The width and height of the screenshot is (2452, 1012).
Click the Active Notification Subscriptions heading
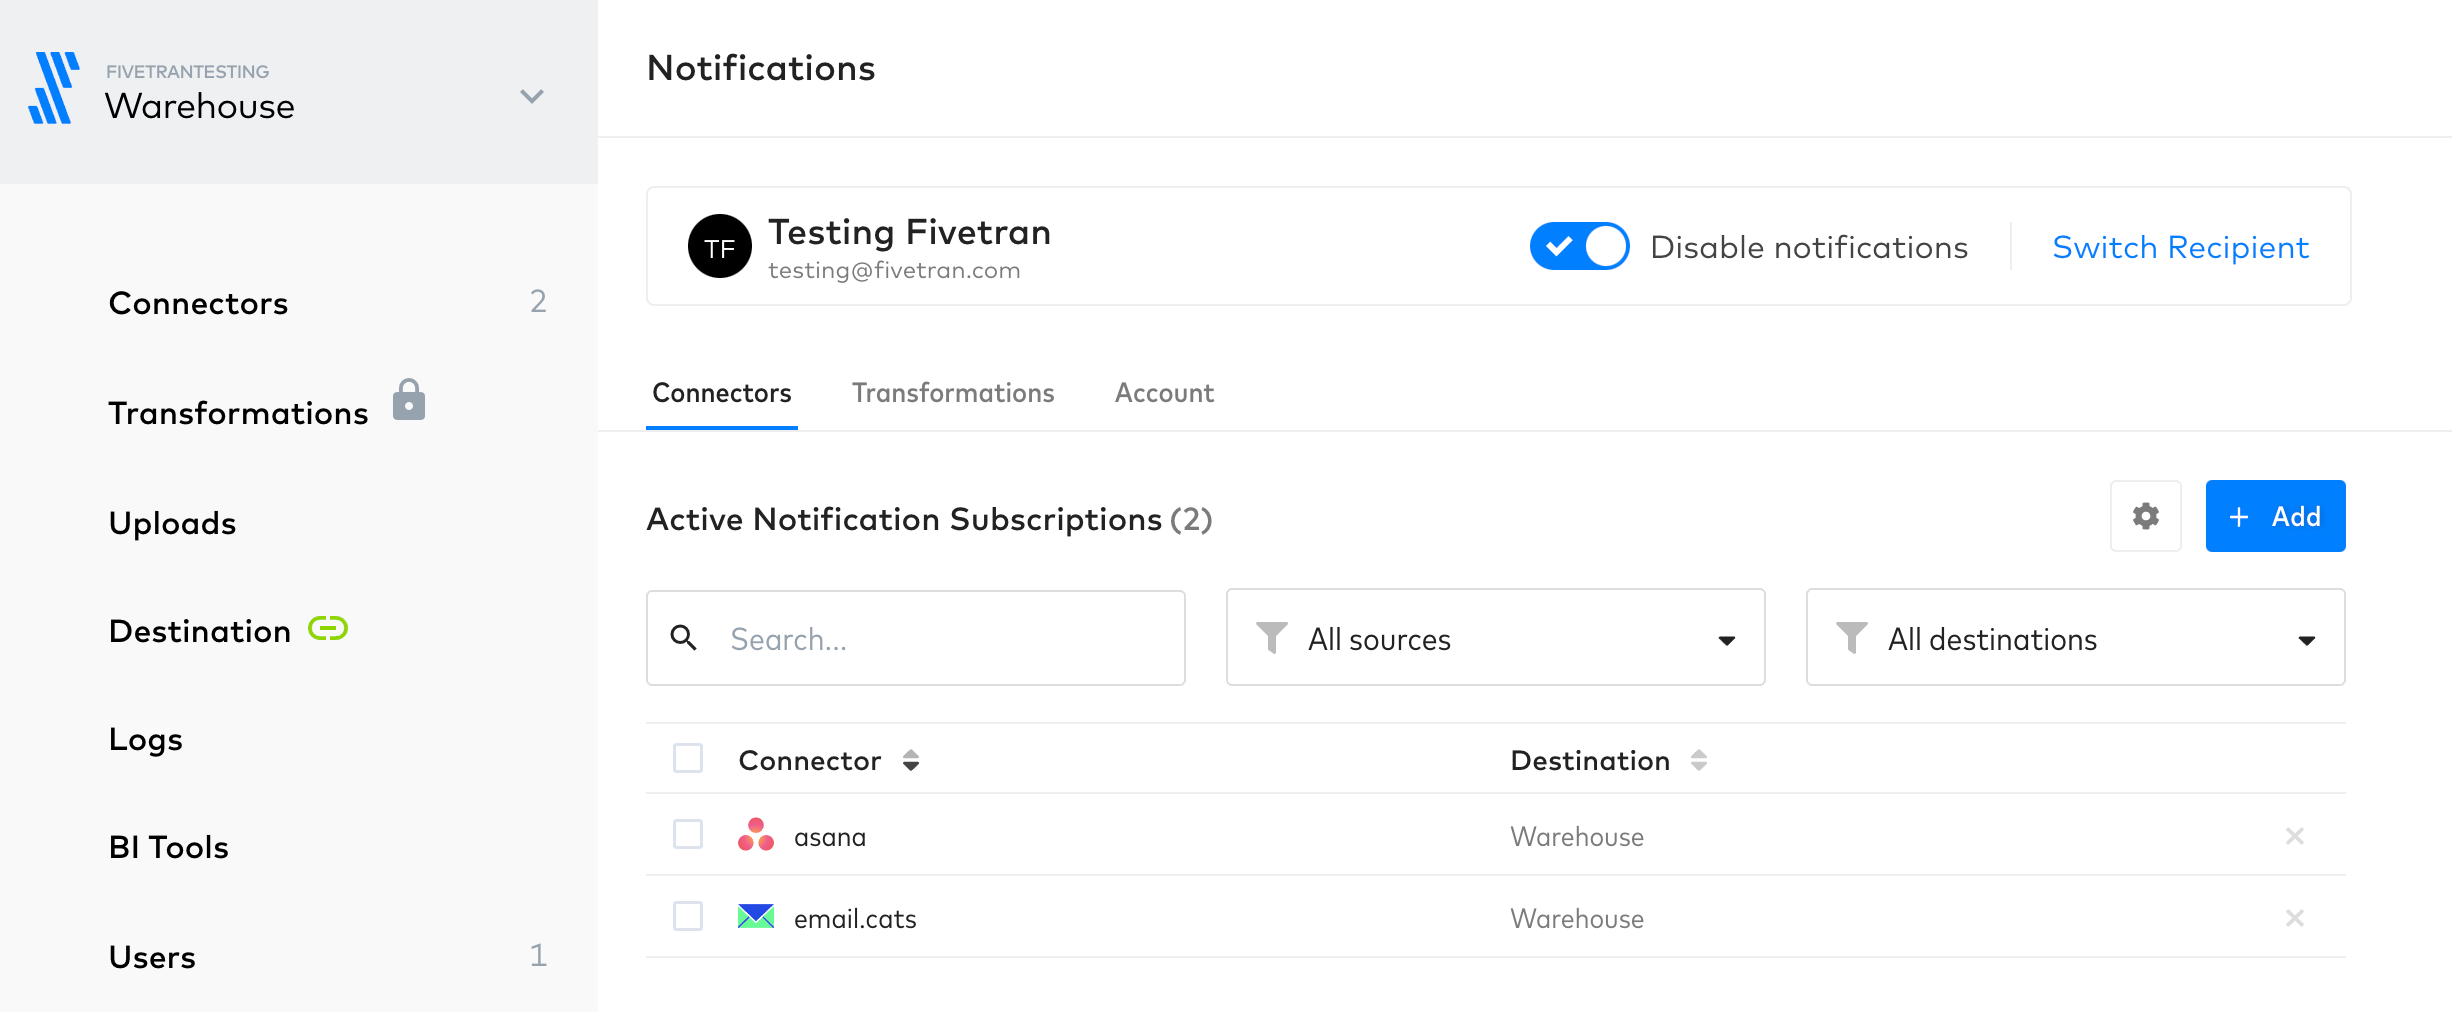[904, 519]
